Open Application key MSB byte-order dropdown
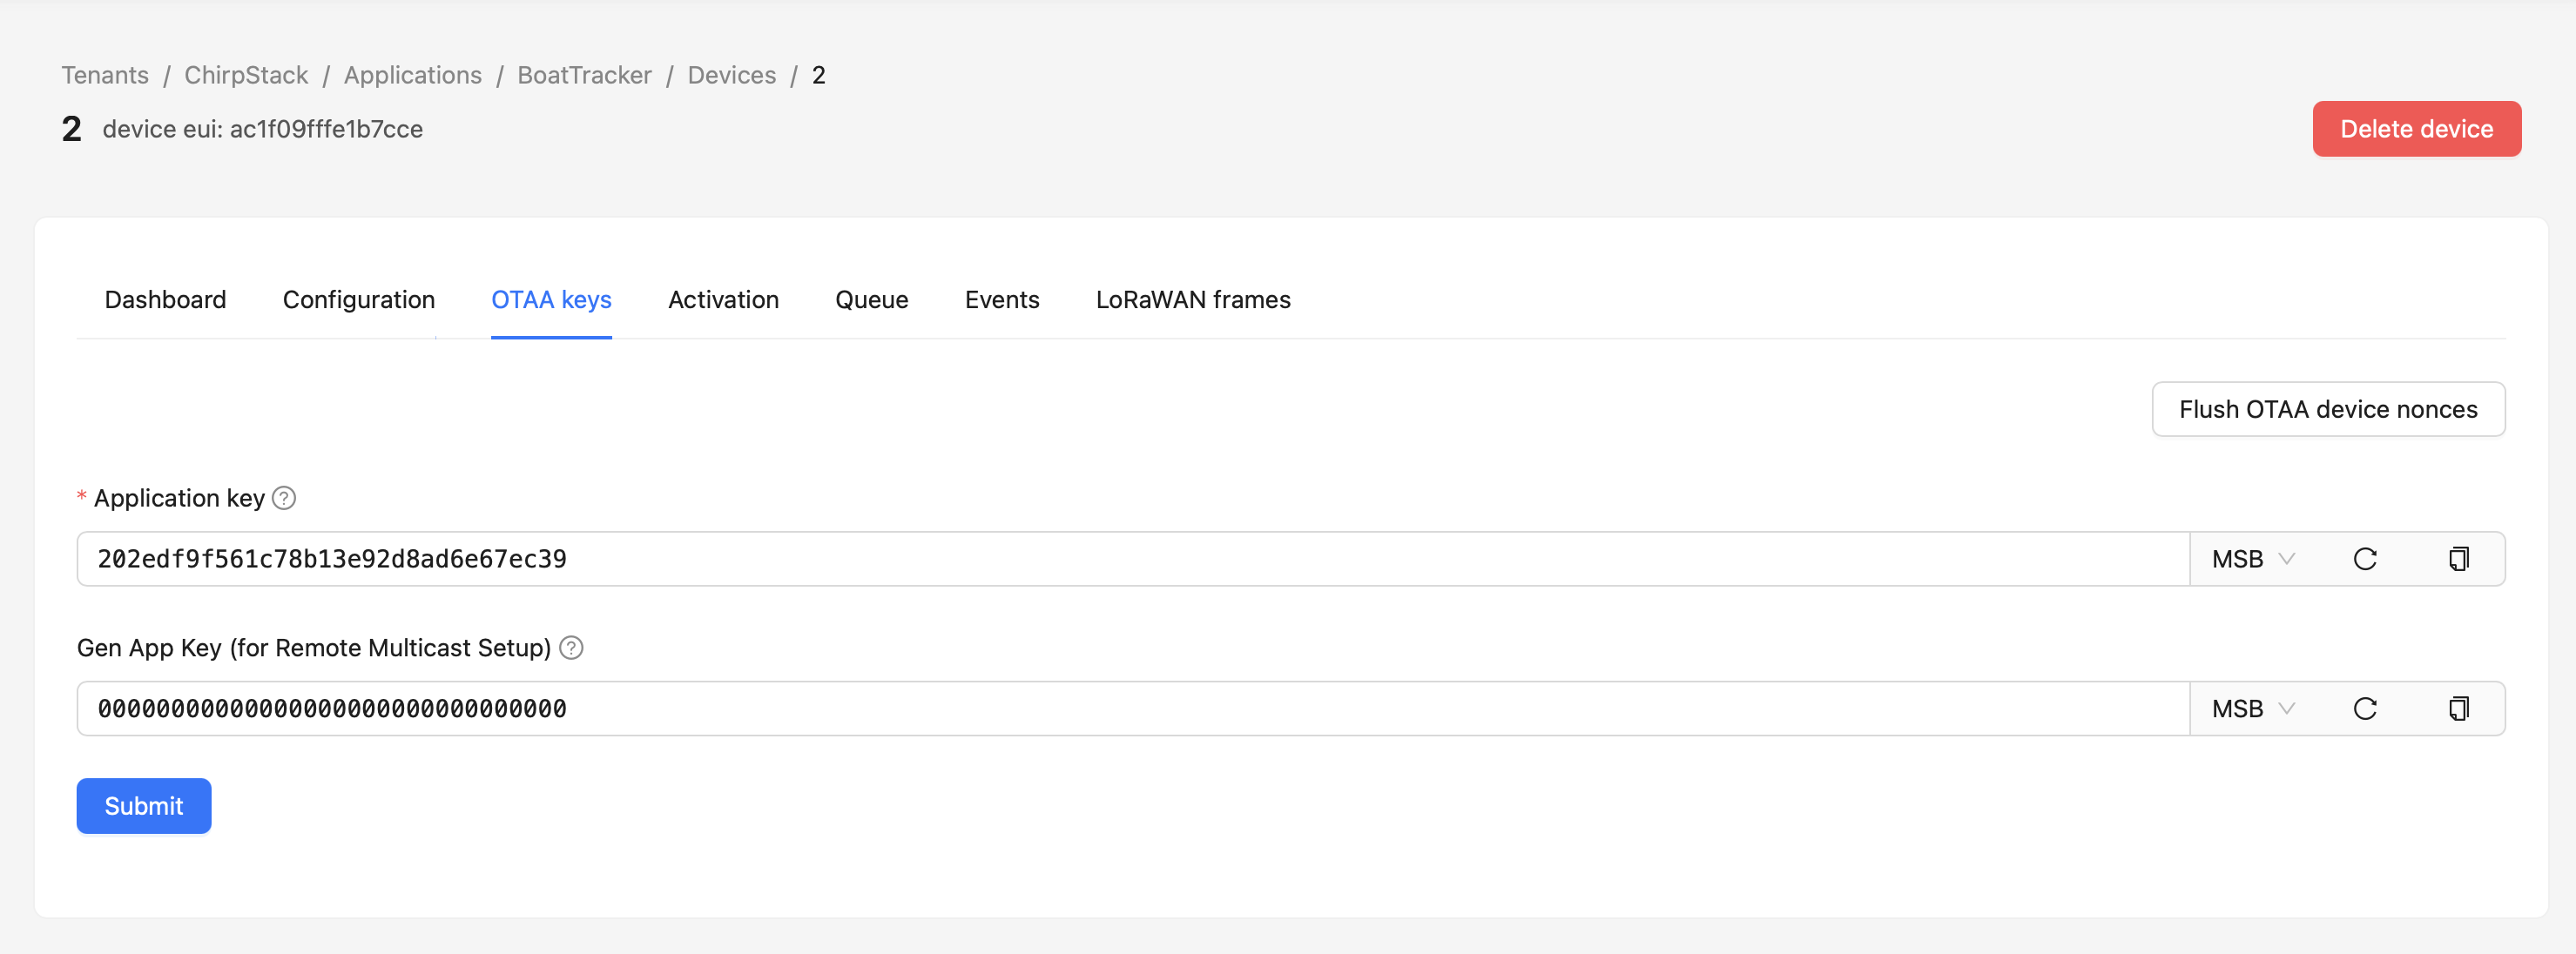This screenshot has width=2576, height=954. pos(2252,559)
